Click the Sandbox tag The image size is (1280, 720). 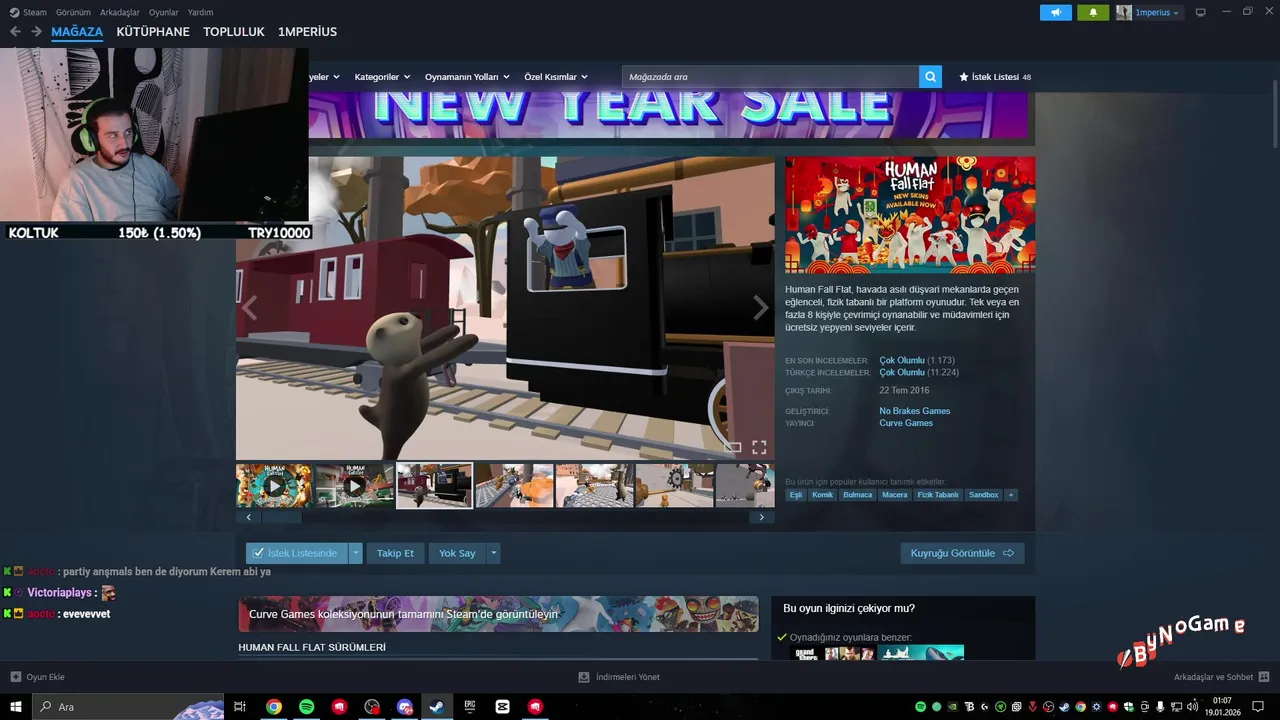[984, 495]
